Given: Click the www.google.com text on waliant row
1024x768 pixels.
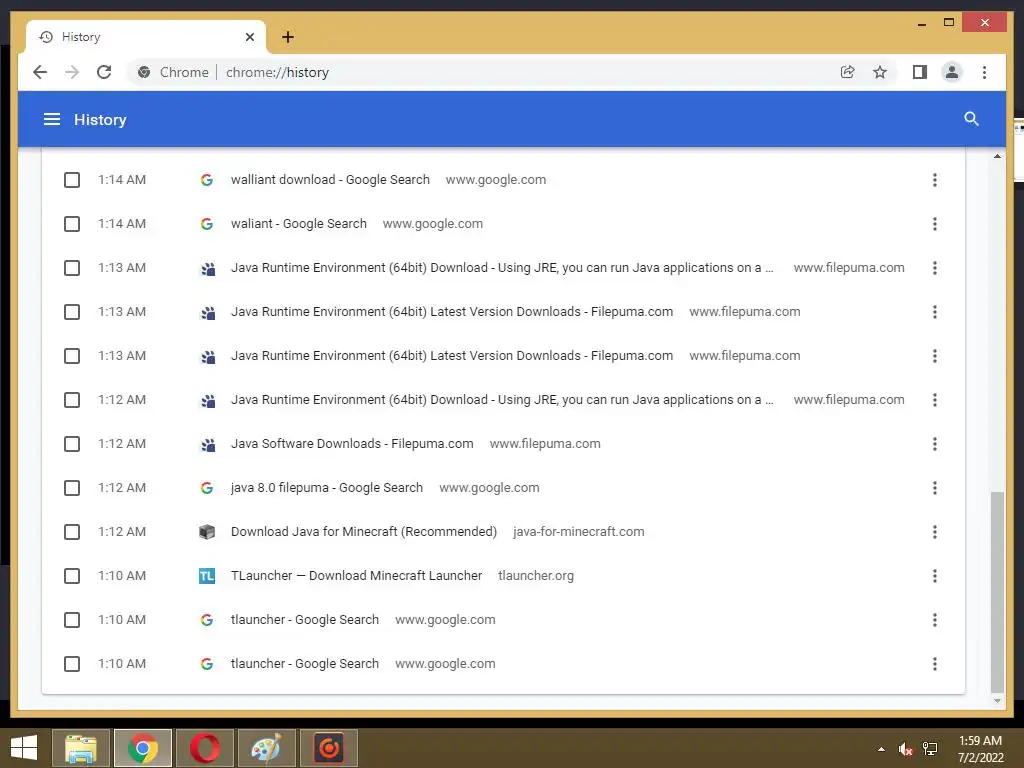Looking at the screenshot, I should (432, 224).
